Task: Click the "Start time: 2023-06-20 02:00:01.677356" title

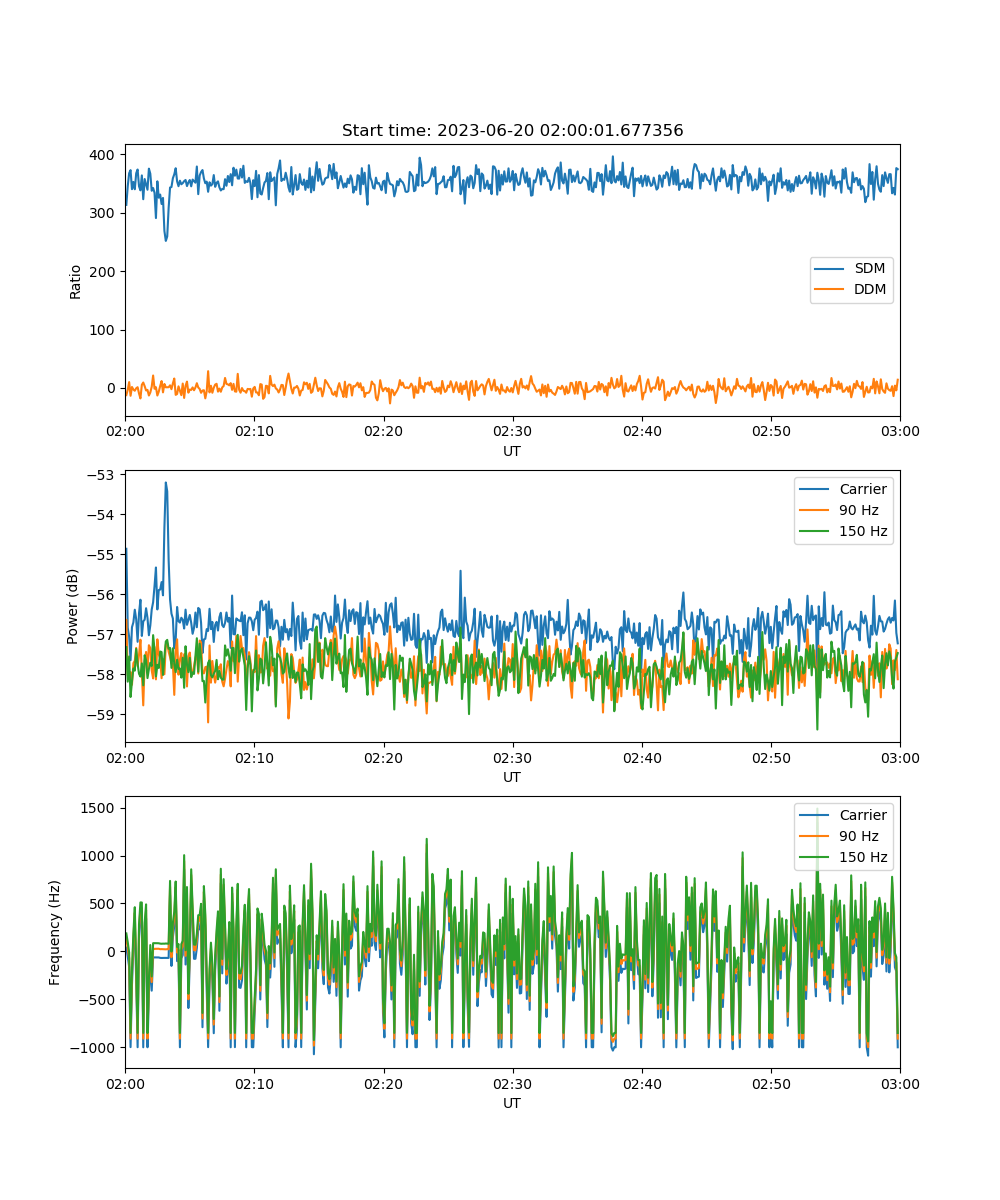Action: click(512, 131)
